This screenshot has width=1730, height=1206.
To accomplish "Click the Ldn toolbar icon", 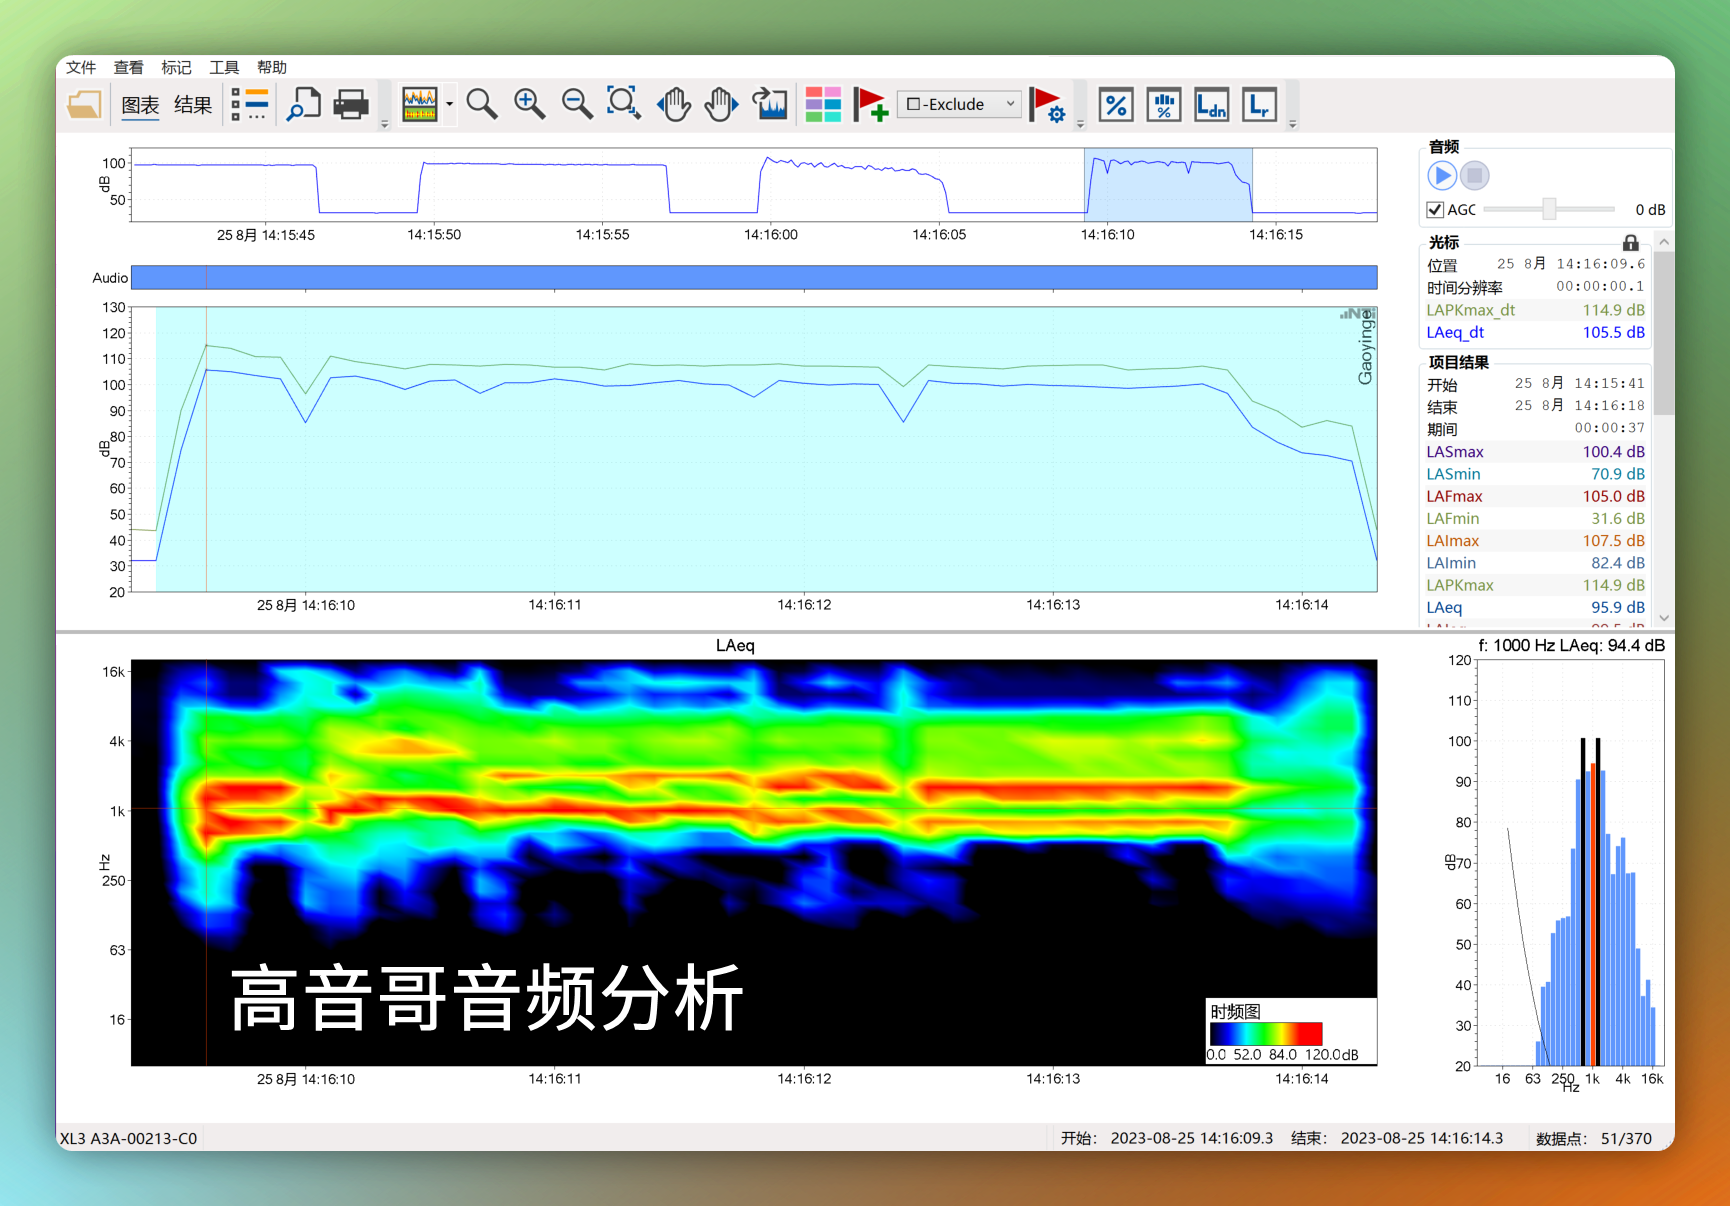I will (x=1212, y=104).
